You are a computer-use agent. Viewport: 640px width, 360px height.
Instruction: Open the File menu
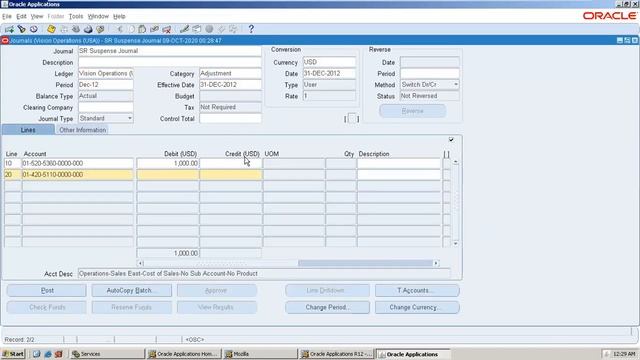tap(7, 16)
